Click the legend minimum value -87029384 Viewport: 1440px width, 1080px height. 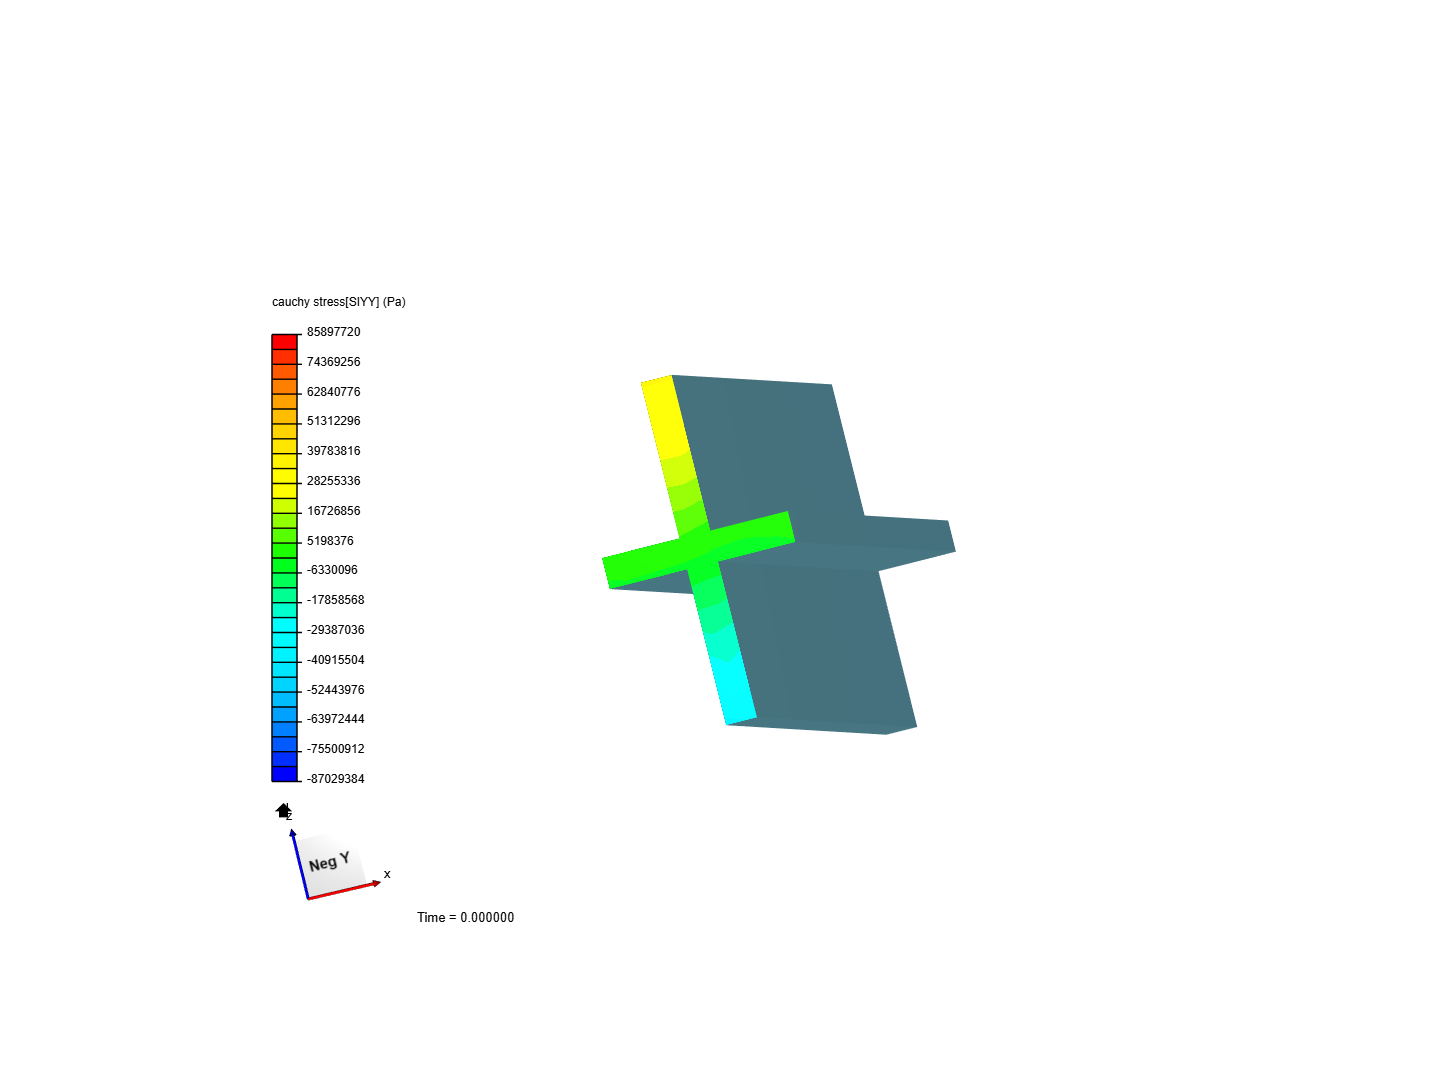pyautogui.click(x=335, y=779)
